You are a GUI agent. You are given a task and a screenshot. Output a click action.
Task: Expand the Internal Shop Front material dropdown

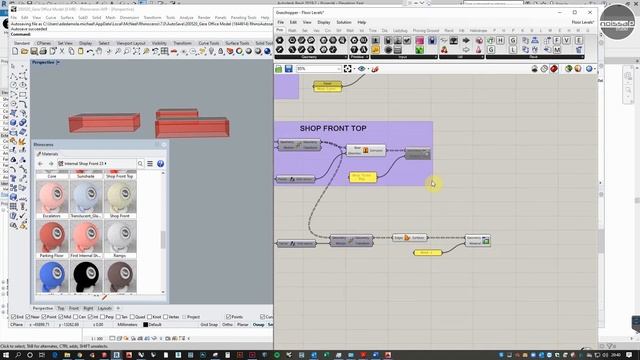(105, 164)
